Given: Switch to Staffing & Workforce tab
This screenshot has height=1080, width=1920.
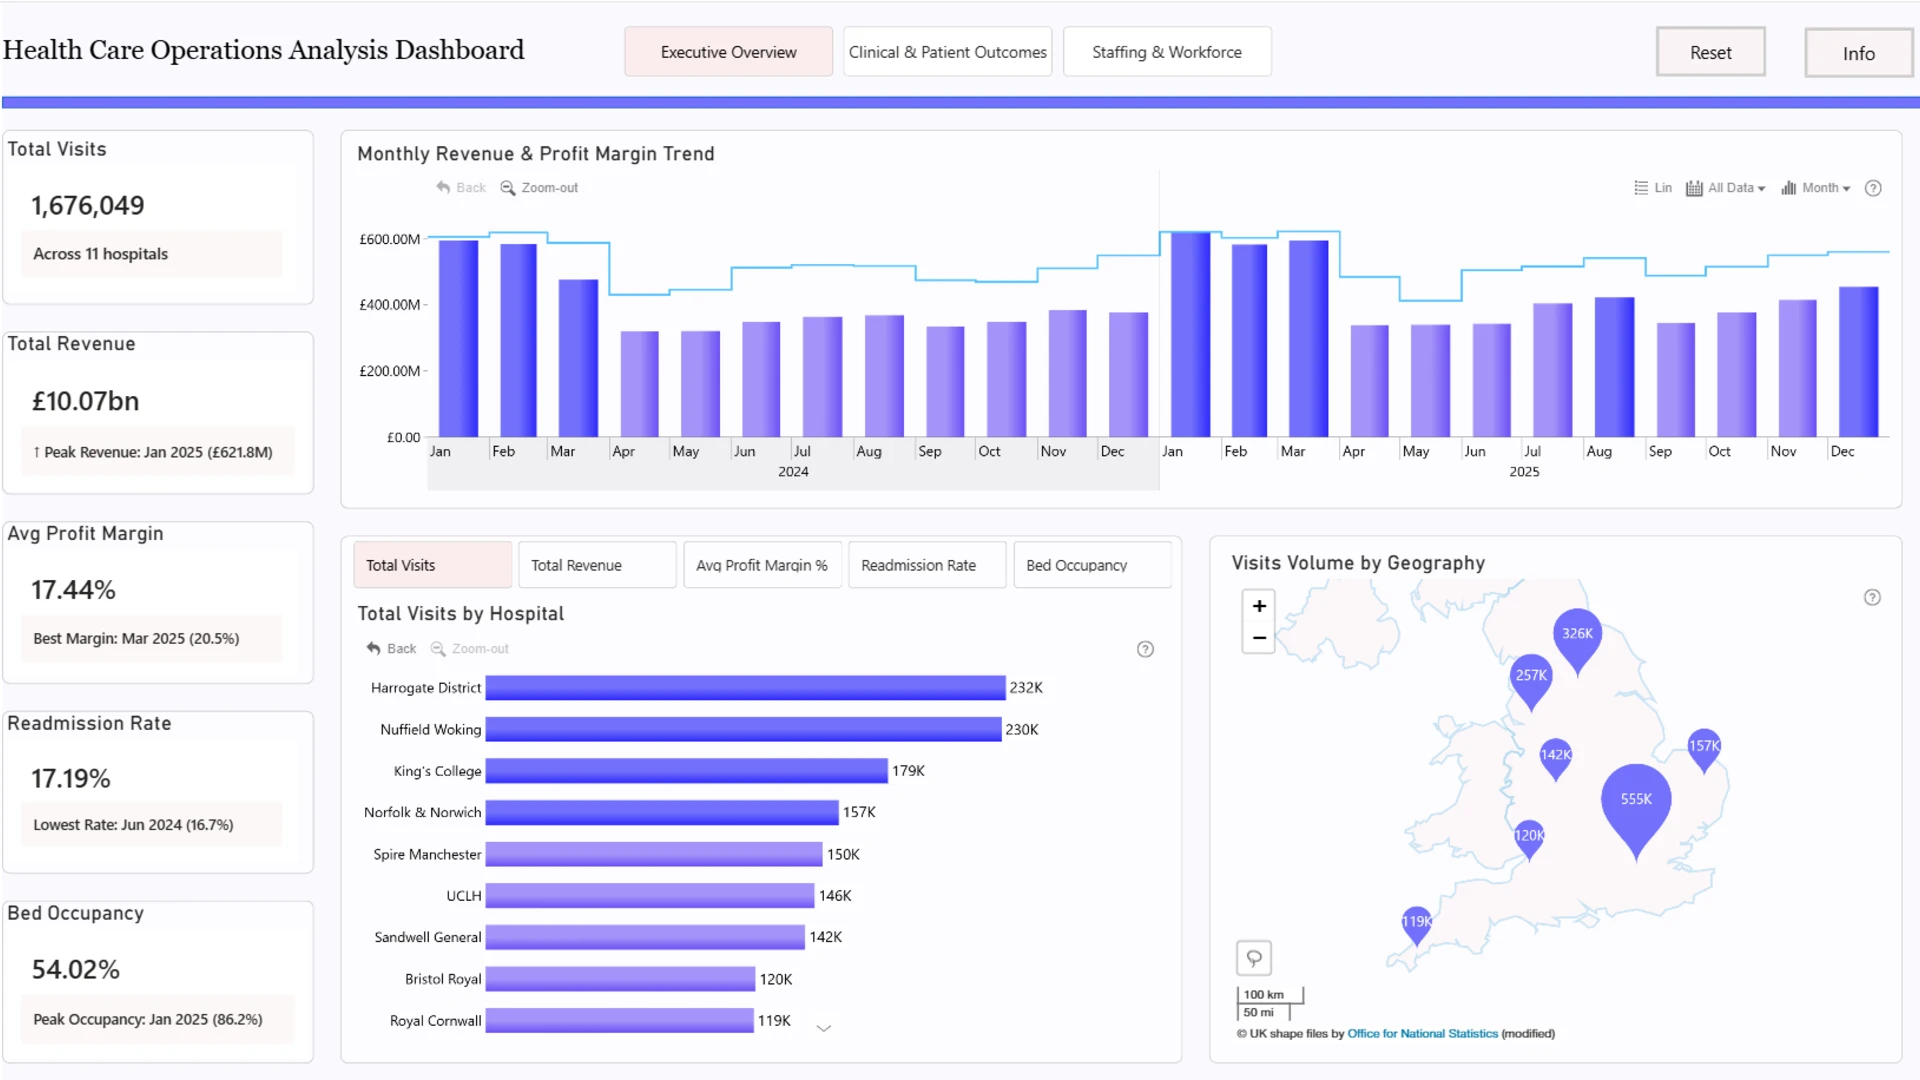Looking at the screenshot, I should [x=1167, y=52].
